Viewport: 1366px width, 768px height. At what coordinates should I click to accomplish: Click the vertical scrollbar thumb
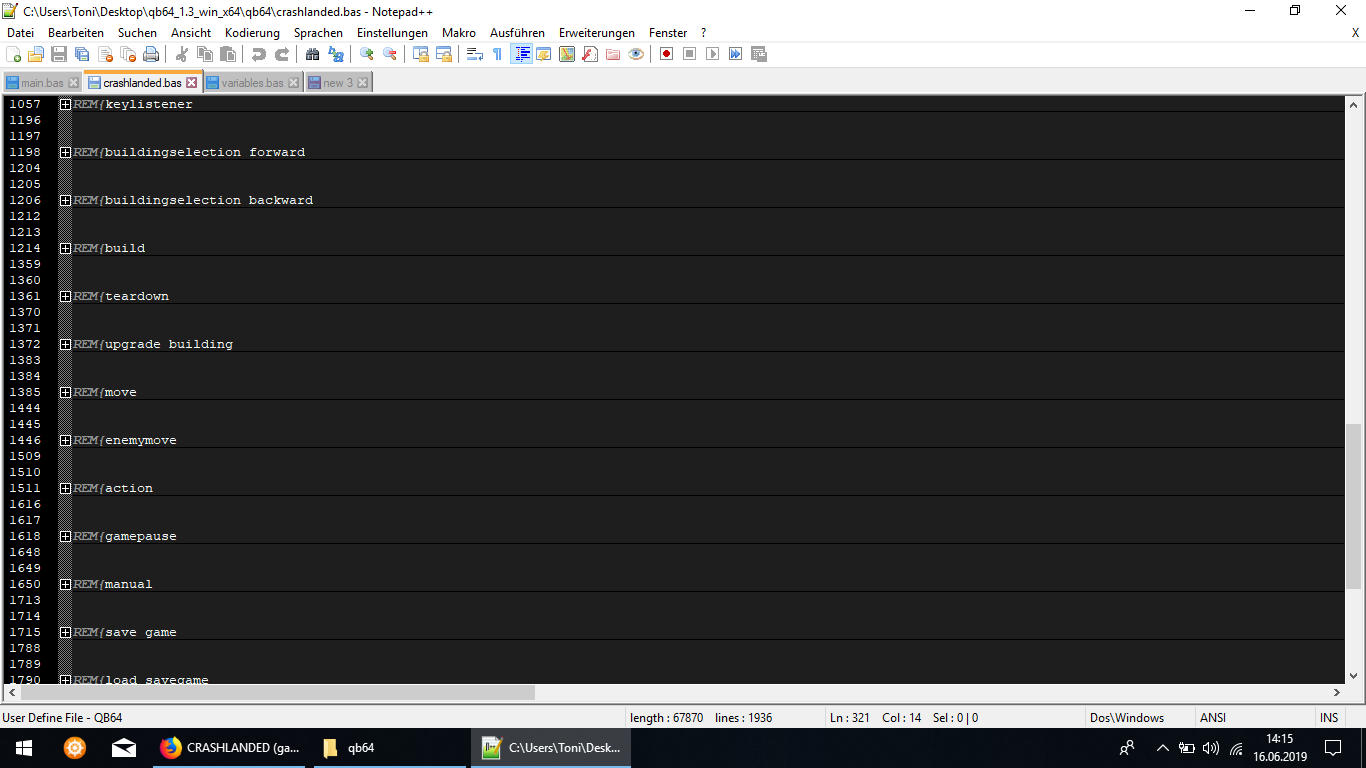[x=1353, y=505]
